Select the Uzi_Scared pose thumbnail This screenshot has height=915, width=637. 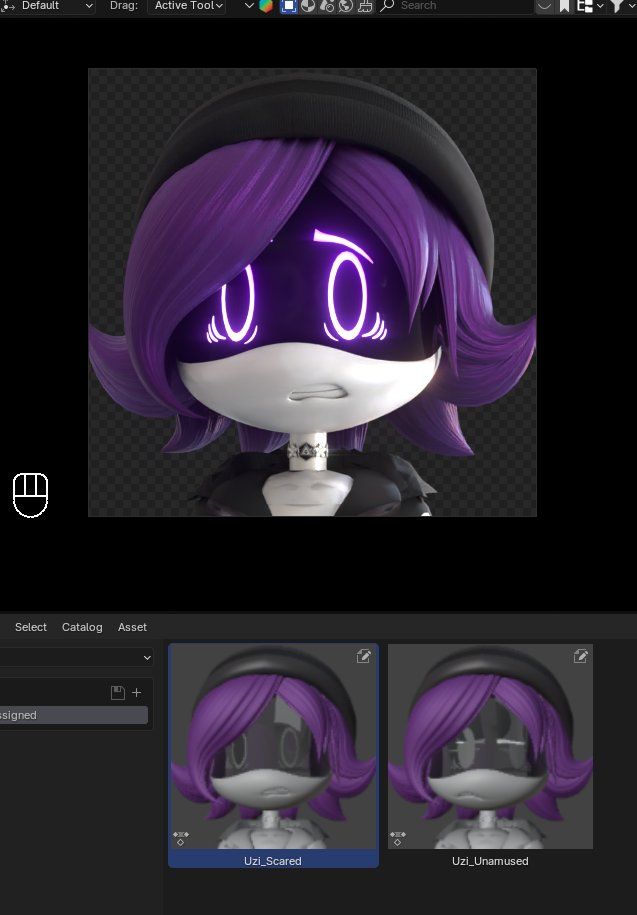(x=274, y=747)
